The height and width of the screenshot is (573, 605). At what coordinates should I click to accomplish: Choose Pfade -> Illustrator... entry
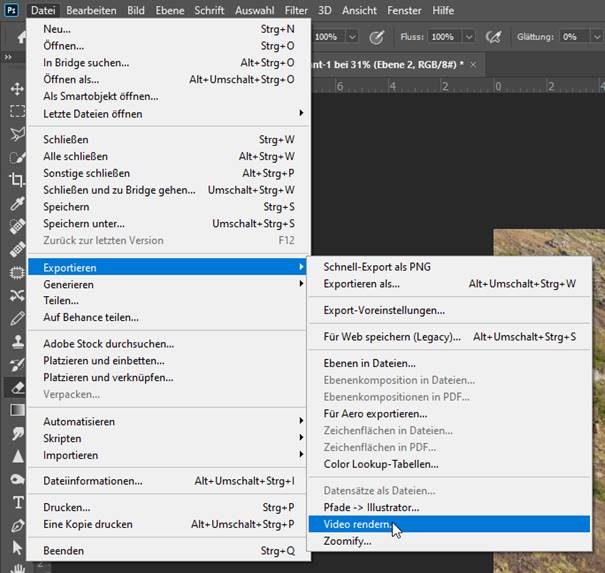449,507
